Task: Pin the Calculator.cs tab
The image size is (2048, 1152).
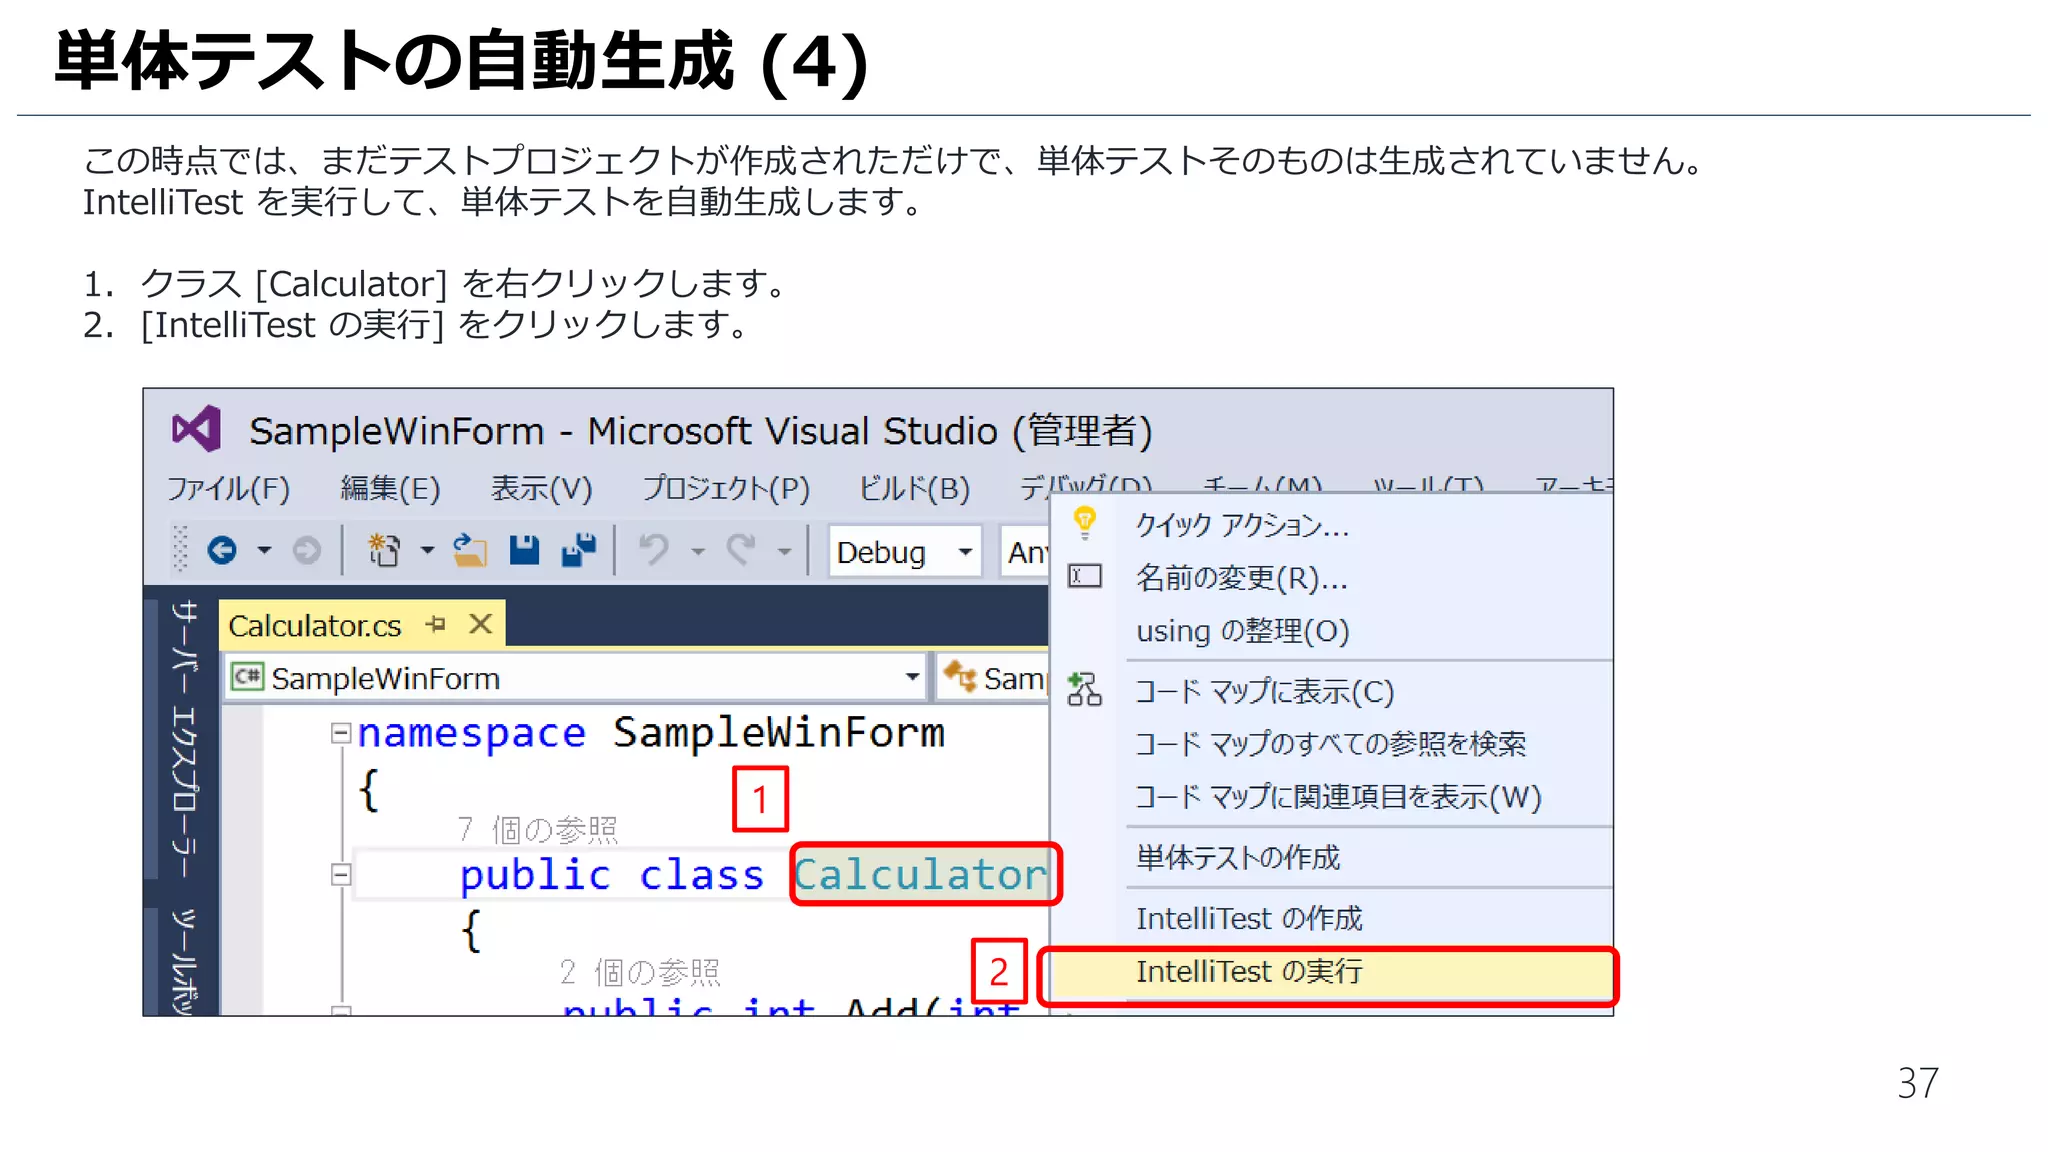Action: click(435, 624)
